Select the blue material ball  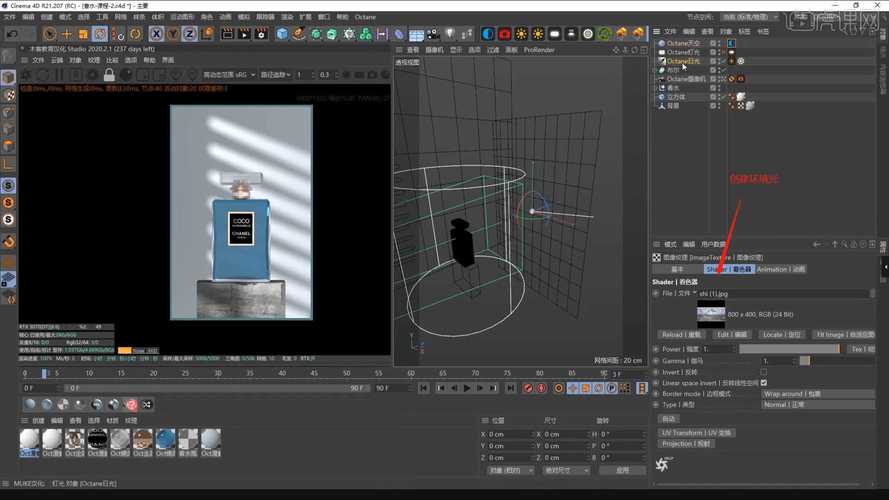coord(166,439)
